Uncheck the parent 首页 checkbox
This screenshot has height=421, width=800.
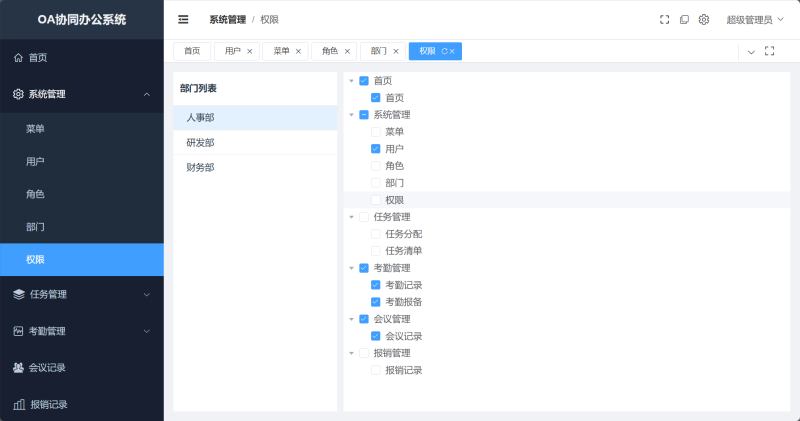[x=364, y=81]
